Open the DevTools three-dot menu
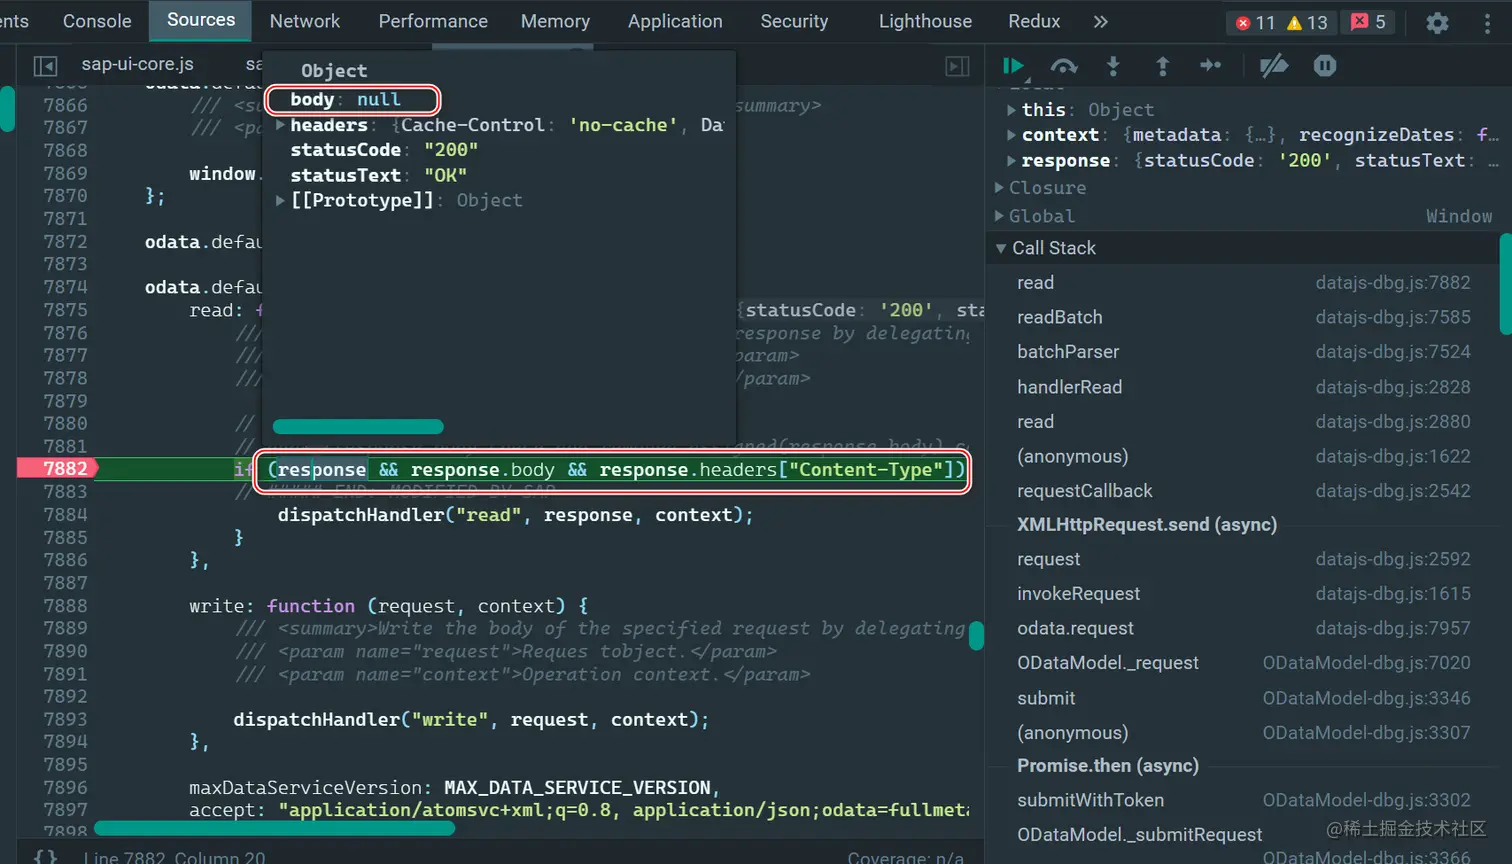The width and height of the screenshot is (1512, 864). (x=1488, y=22)
